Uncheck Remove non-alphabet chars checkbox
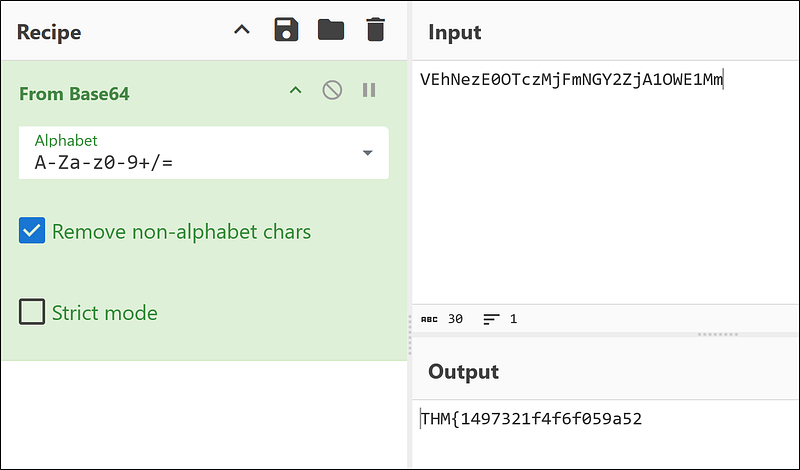The image size is (800, 470). click(33, 232)
